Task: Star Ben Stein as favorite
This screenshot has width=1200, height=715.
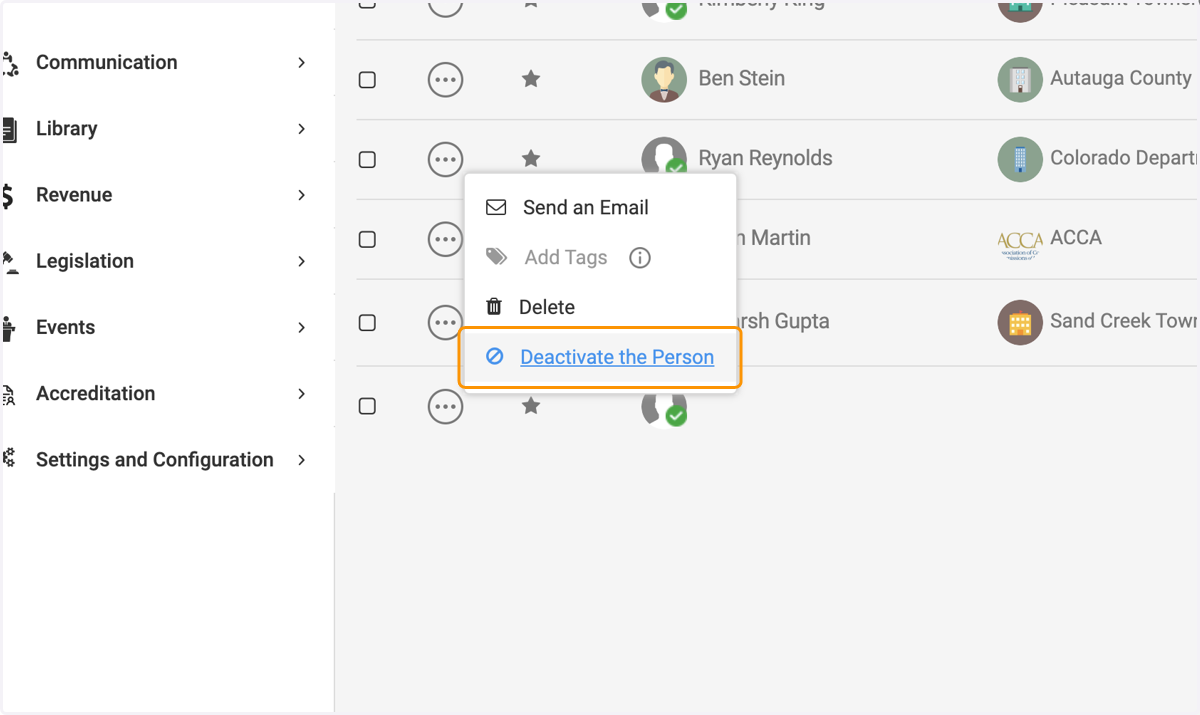Action: coord(531,78)
